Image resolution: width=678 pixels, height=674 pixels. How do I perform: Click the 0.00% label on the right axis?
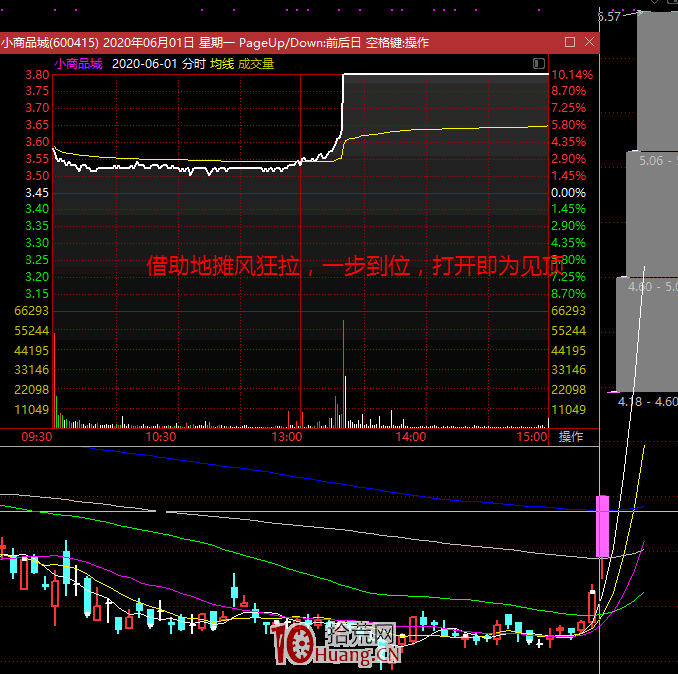tap(568, 193)
